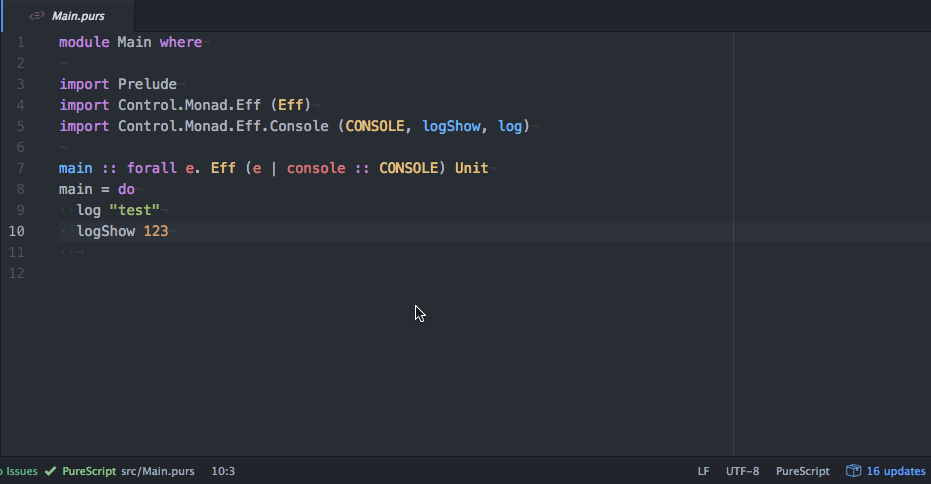931x484 pixels.
Task: Click the Unit type in main signature
Action: point(471,168)
